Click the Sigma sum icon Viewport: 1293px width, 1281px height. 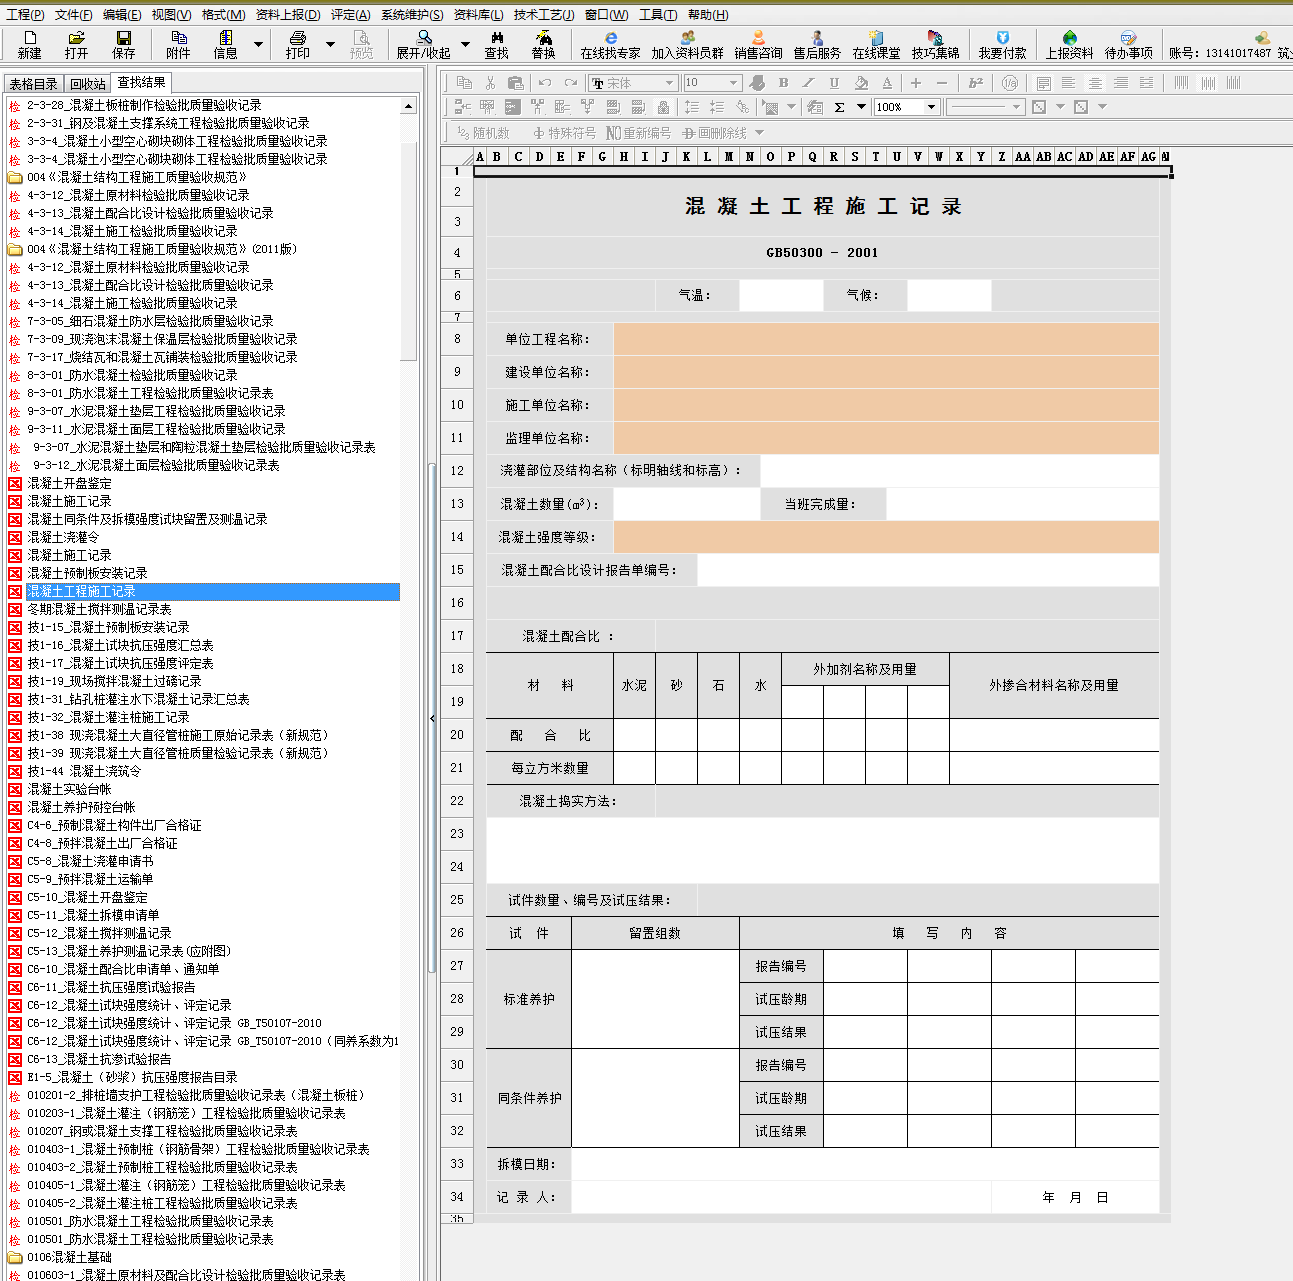[840, 107]
